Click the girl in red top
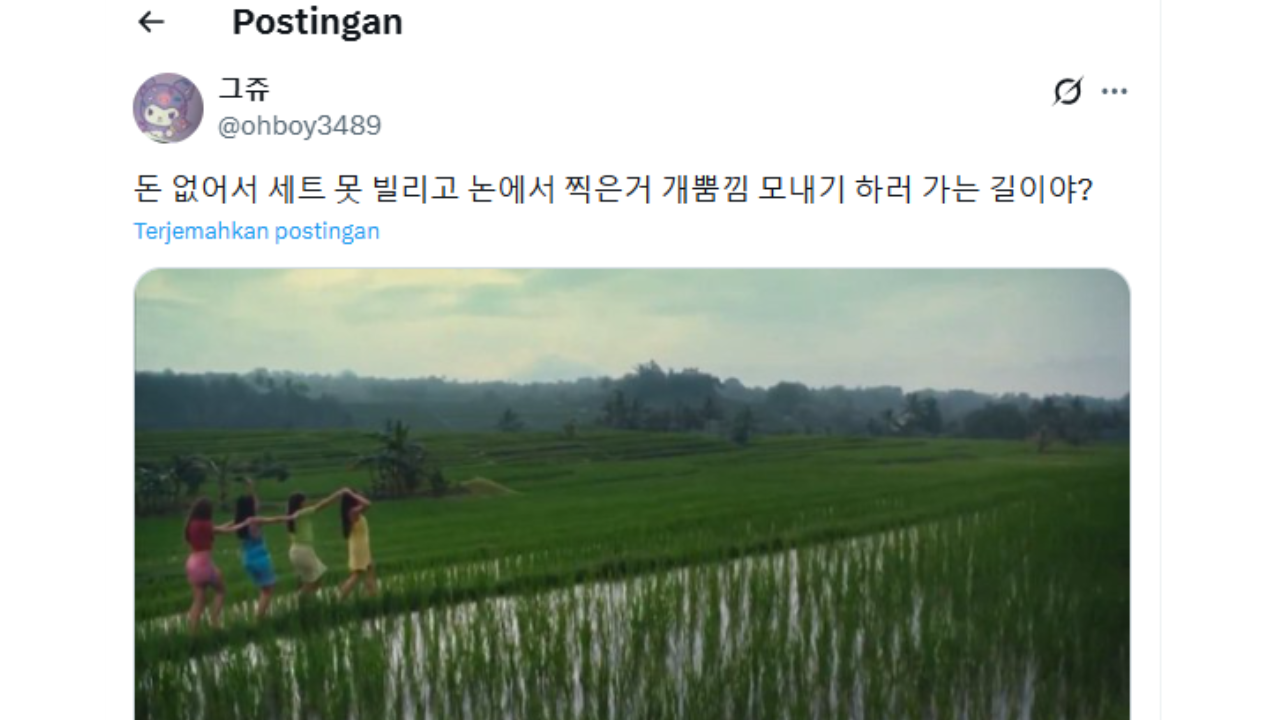The width and height of the screenshot is (1280, 720). pos(202,562)
